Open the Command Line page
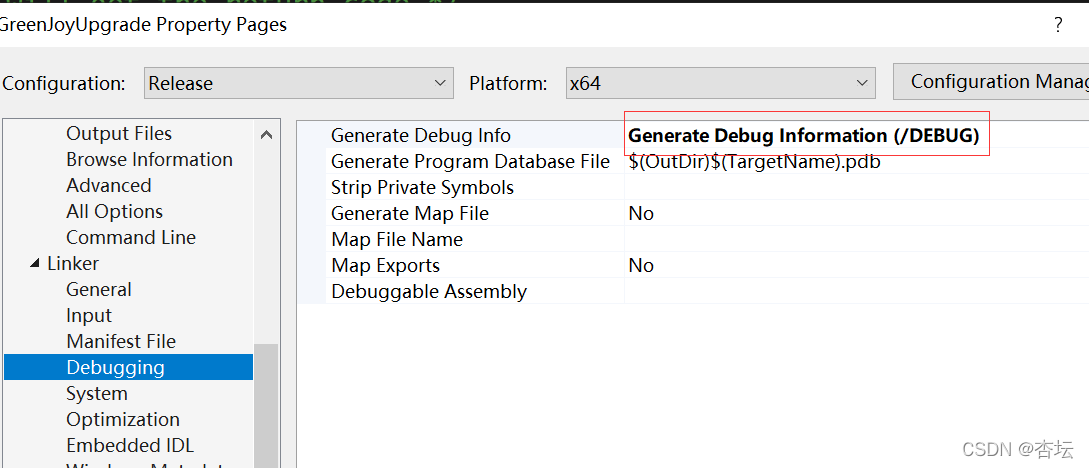This screenshot has width=1089, height=468. [x=131, y=237]
